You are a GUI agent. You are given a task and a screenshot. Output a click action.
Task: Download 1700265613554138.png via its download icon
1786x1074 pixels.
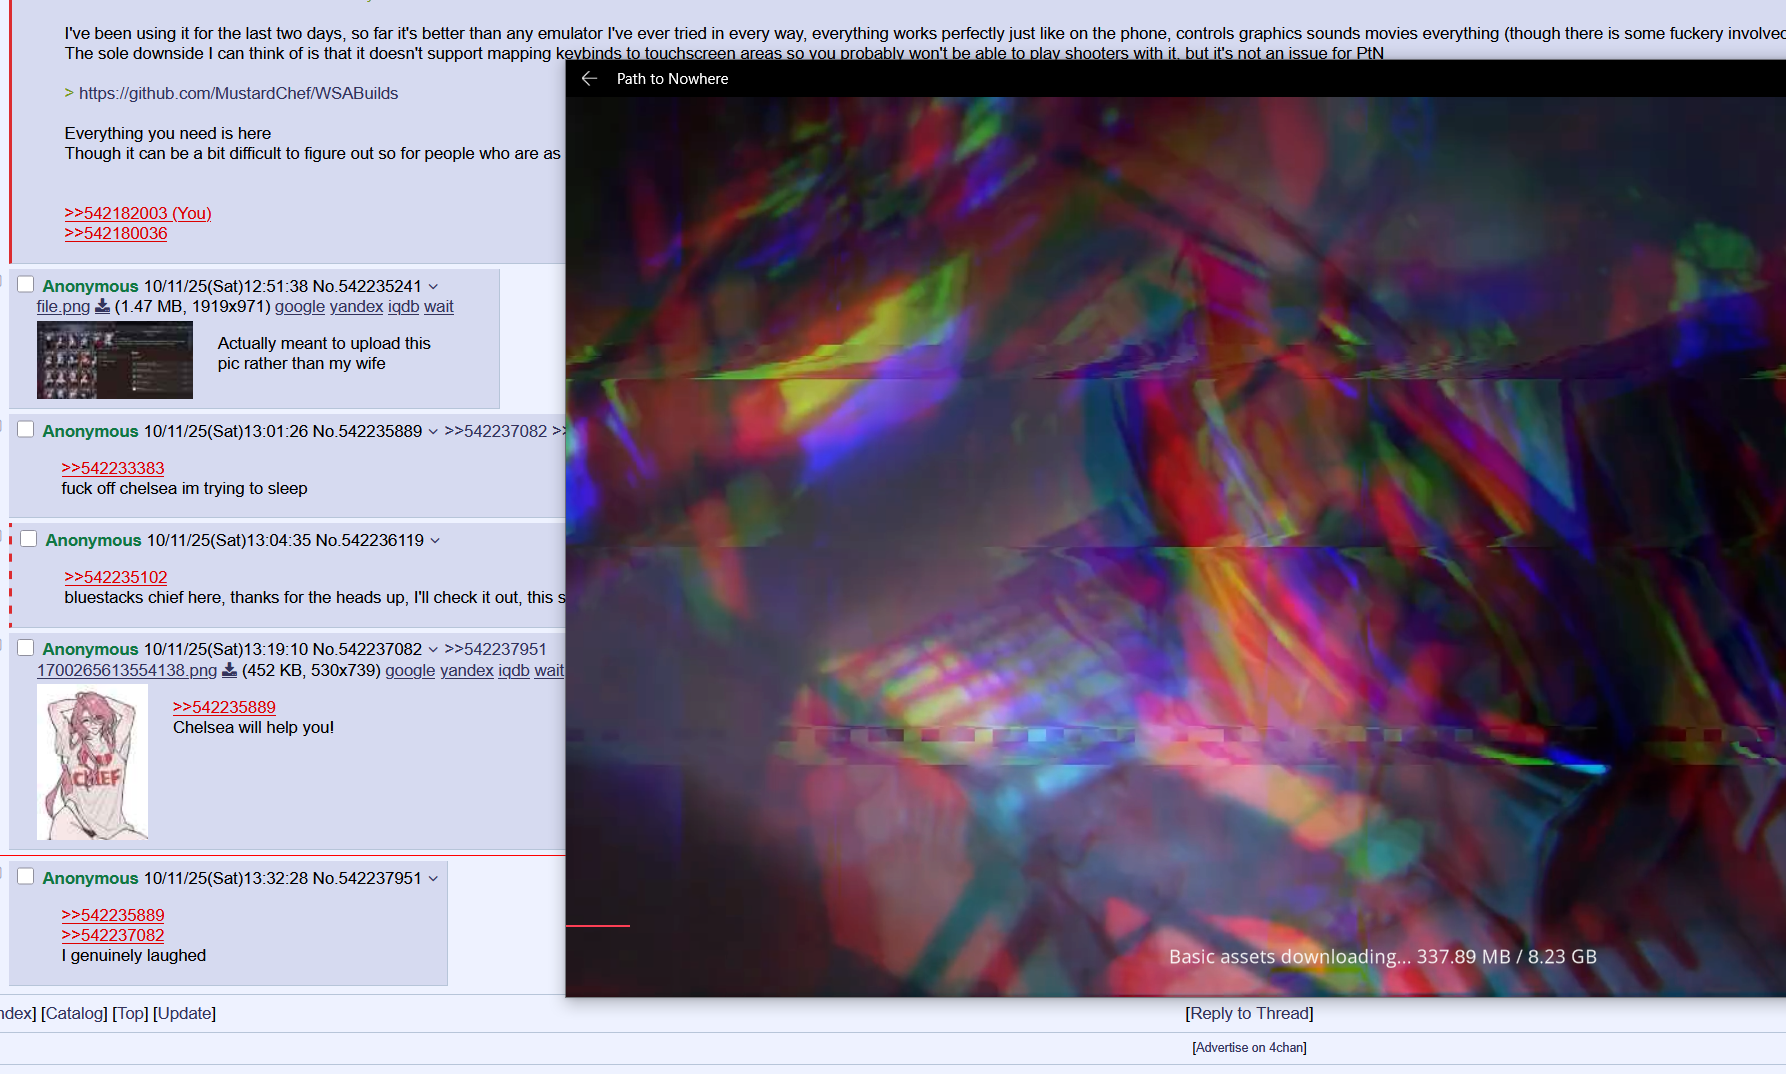coord(229,671)
